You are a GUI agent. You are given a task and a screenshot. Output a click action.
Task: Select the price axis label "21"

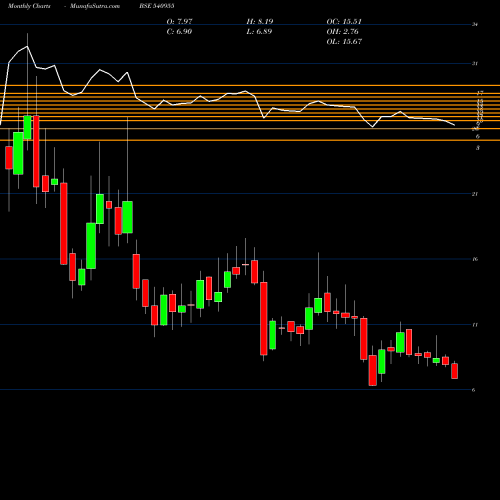[475, 194]
